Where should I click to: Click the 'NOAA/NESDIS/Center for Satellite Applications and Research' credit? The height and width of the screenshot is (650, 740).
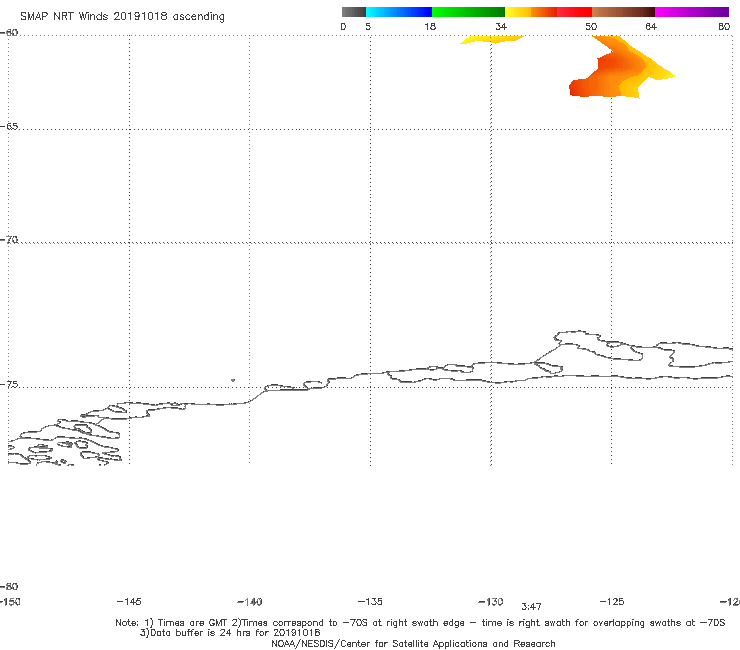tap(413, 644)
